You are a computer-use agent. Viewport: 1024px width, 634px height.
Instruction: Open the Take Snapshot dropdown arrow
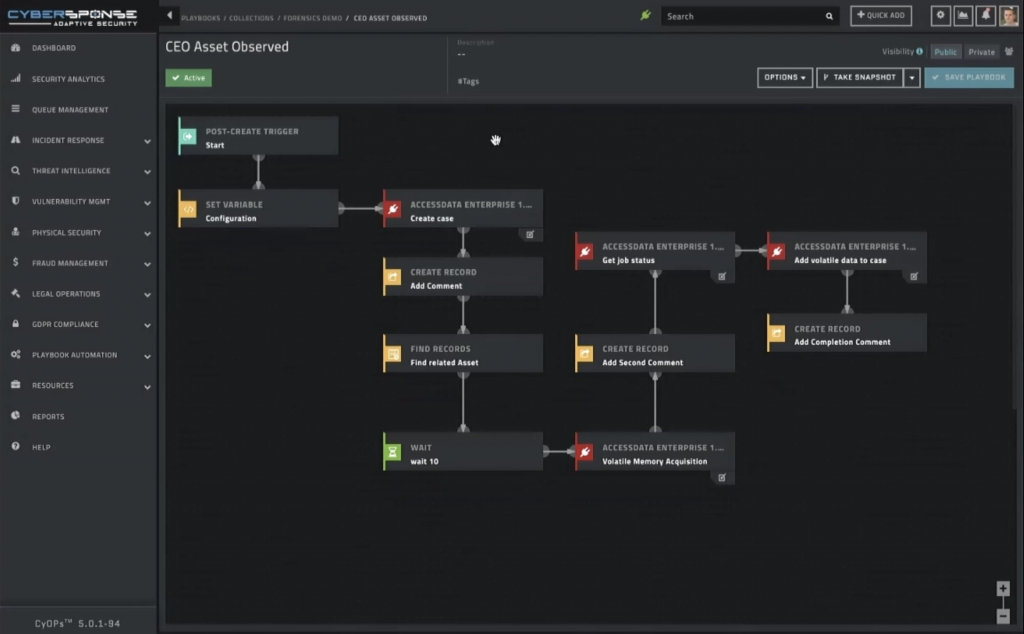click(x=913, y=77)
